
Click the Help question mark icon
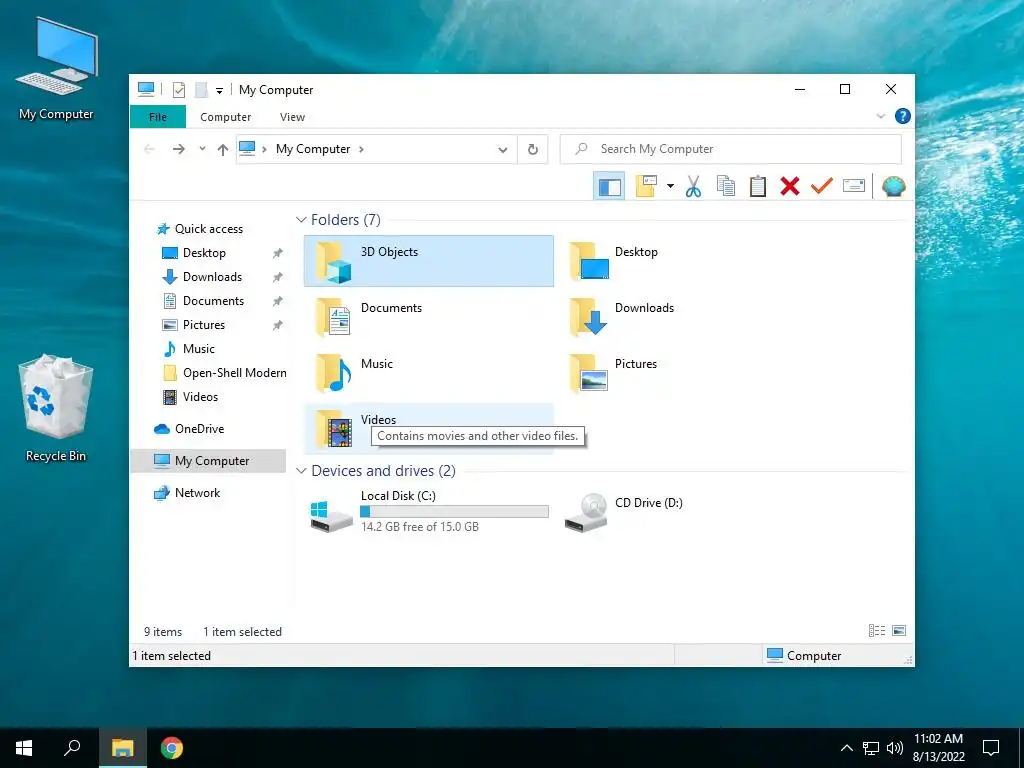point(903,116)
